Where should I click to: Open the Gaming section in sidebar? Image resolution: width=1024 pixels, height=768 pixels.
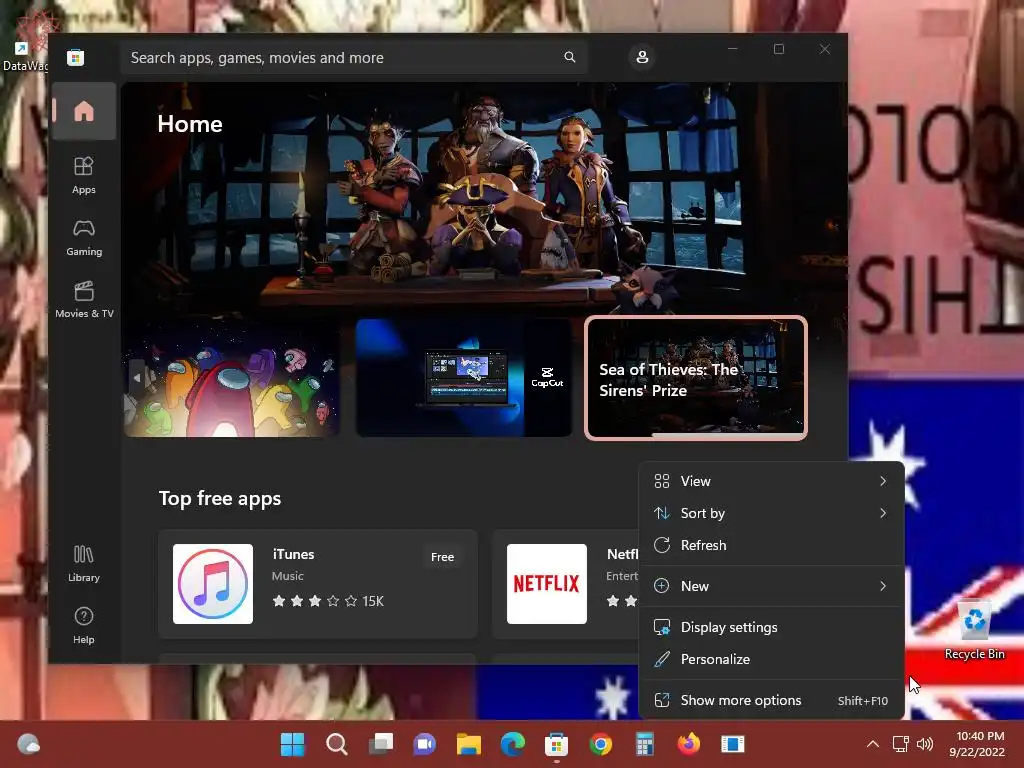click(x=84, y=238)
